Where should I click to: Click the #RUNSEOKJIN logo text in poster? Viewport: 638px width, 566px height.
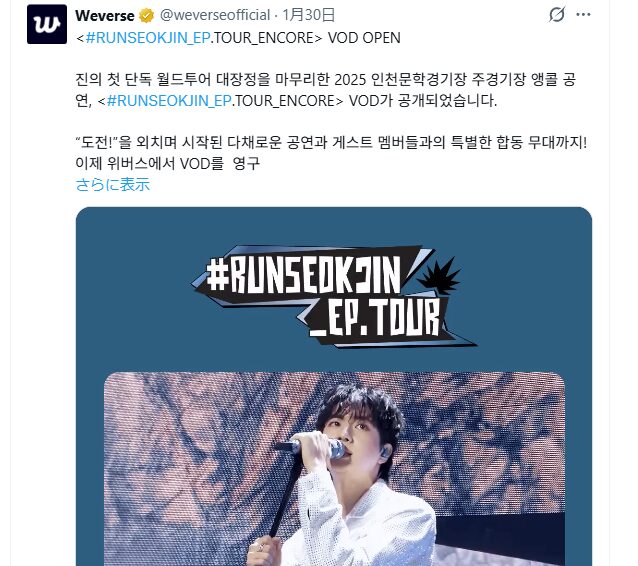pyautogui.click(x=303, y=276)
